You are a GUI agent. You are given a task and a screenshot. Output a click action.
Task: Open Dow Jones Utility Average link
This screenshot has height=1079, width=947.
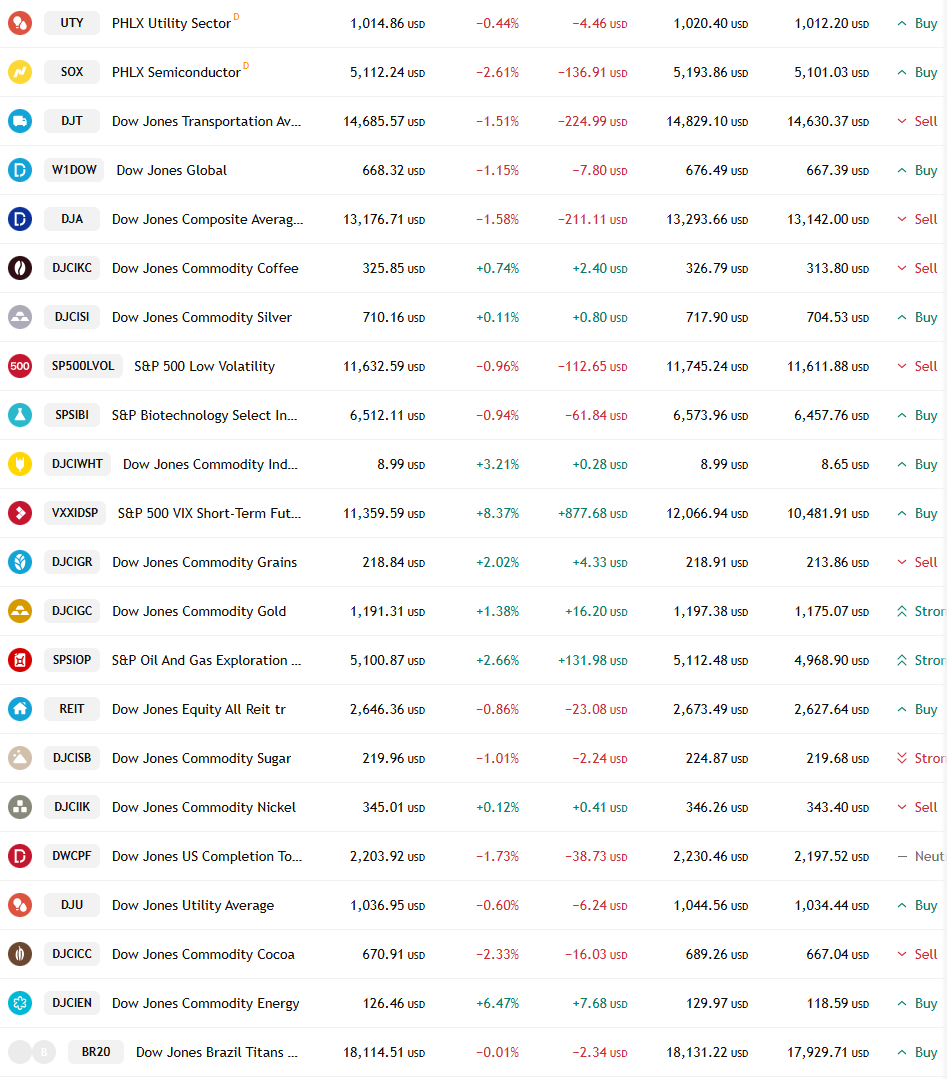click(x=193, y=906)
